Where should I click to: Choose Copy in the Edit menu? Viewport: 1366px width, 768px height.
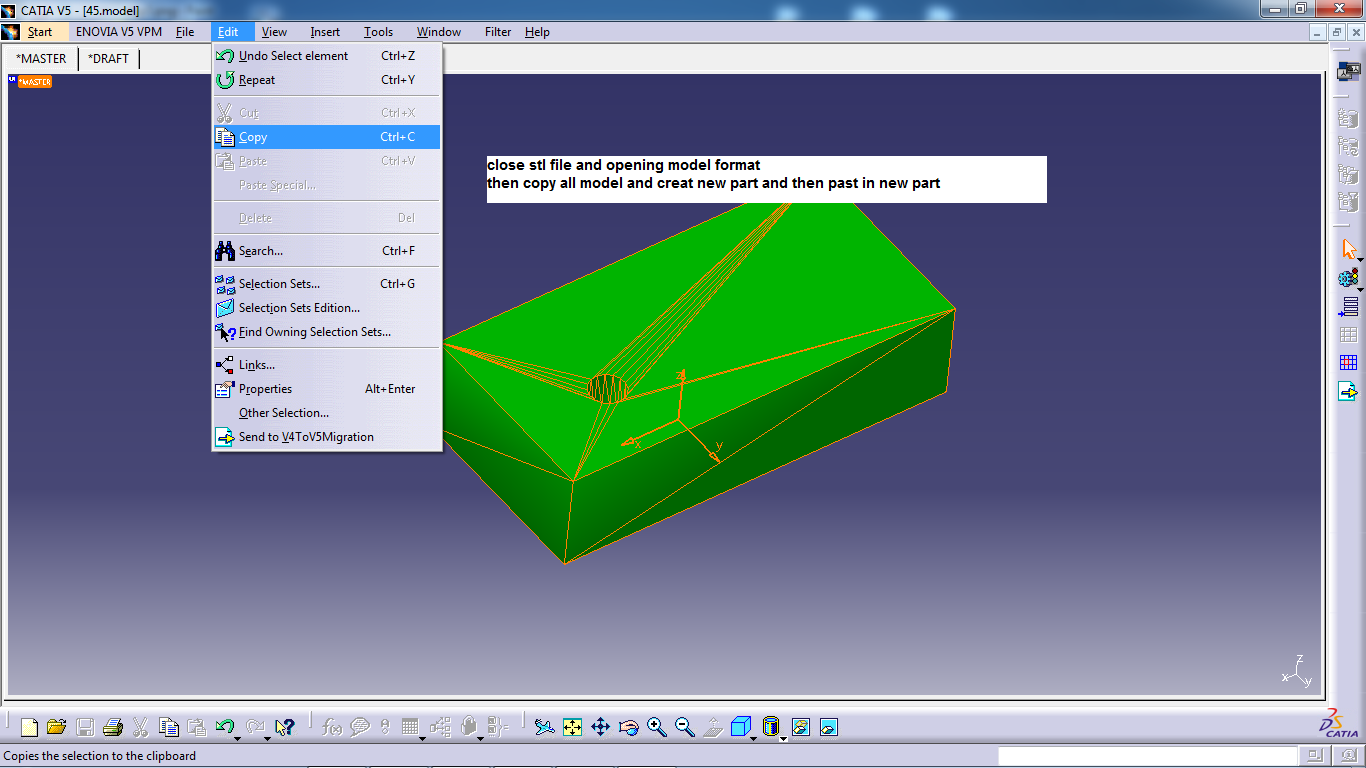click(x=326, y=137)
